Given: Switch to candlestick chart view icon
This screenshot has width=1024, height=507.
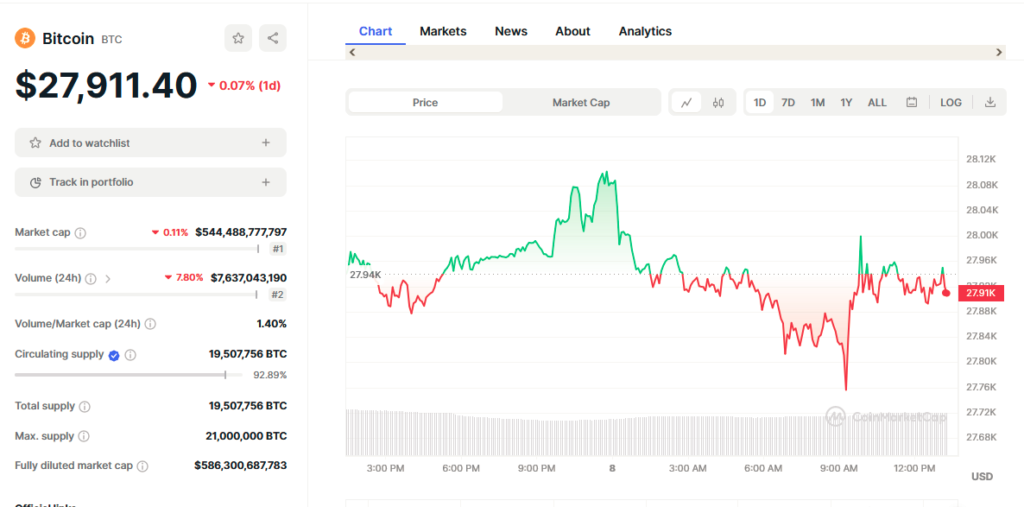Looking at the screenshot, I should point(718,103).
